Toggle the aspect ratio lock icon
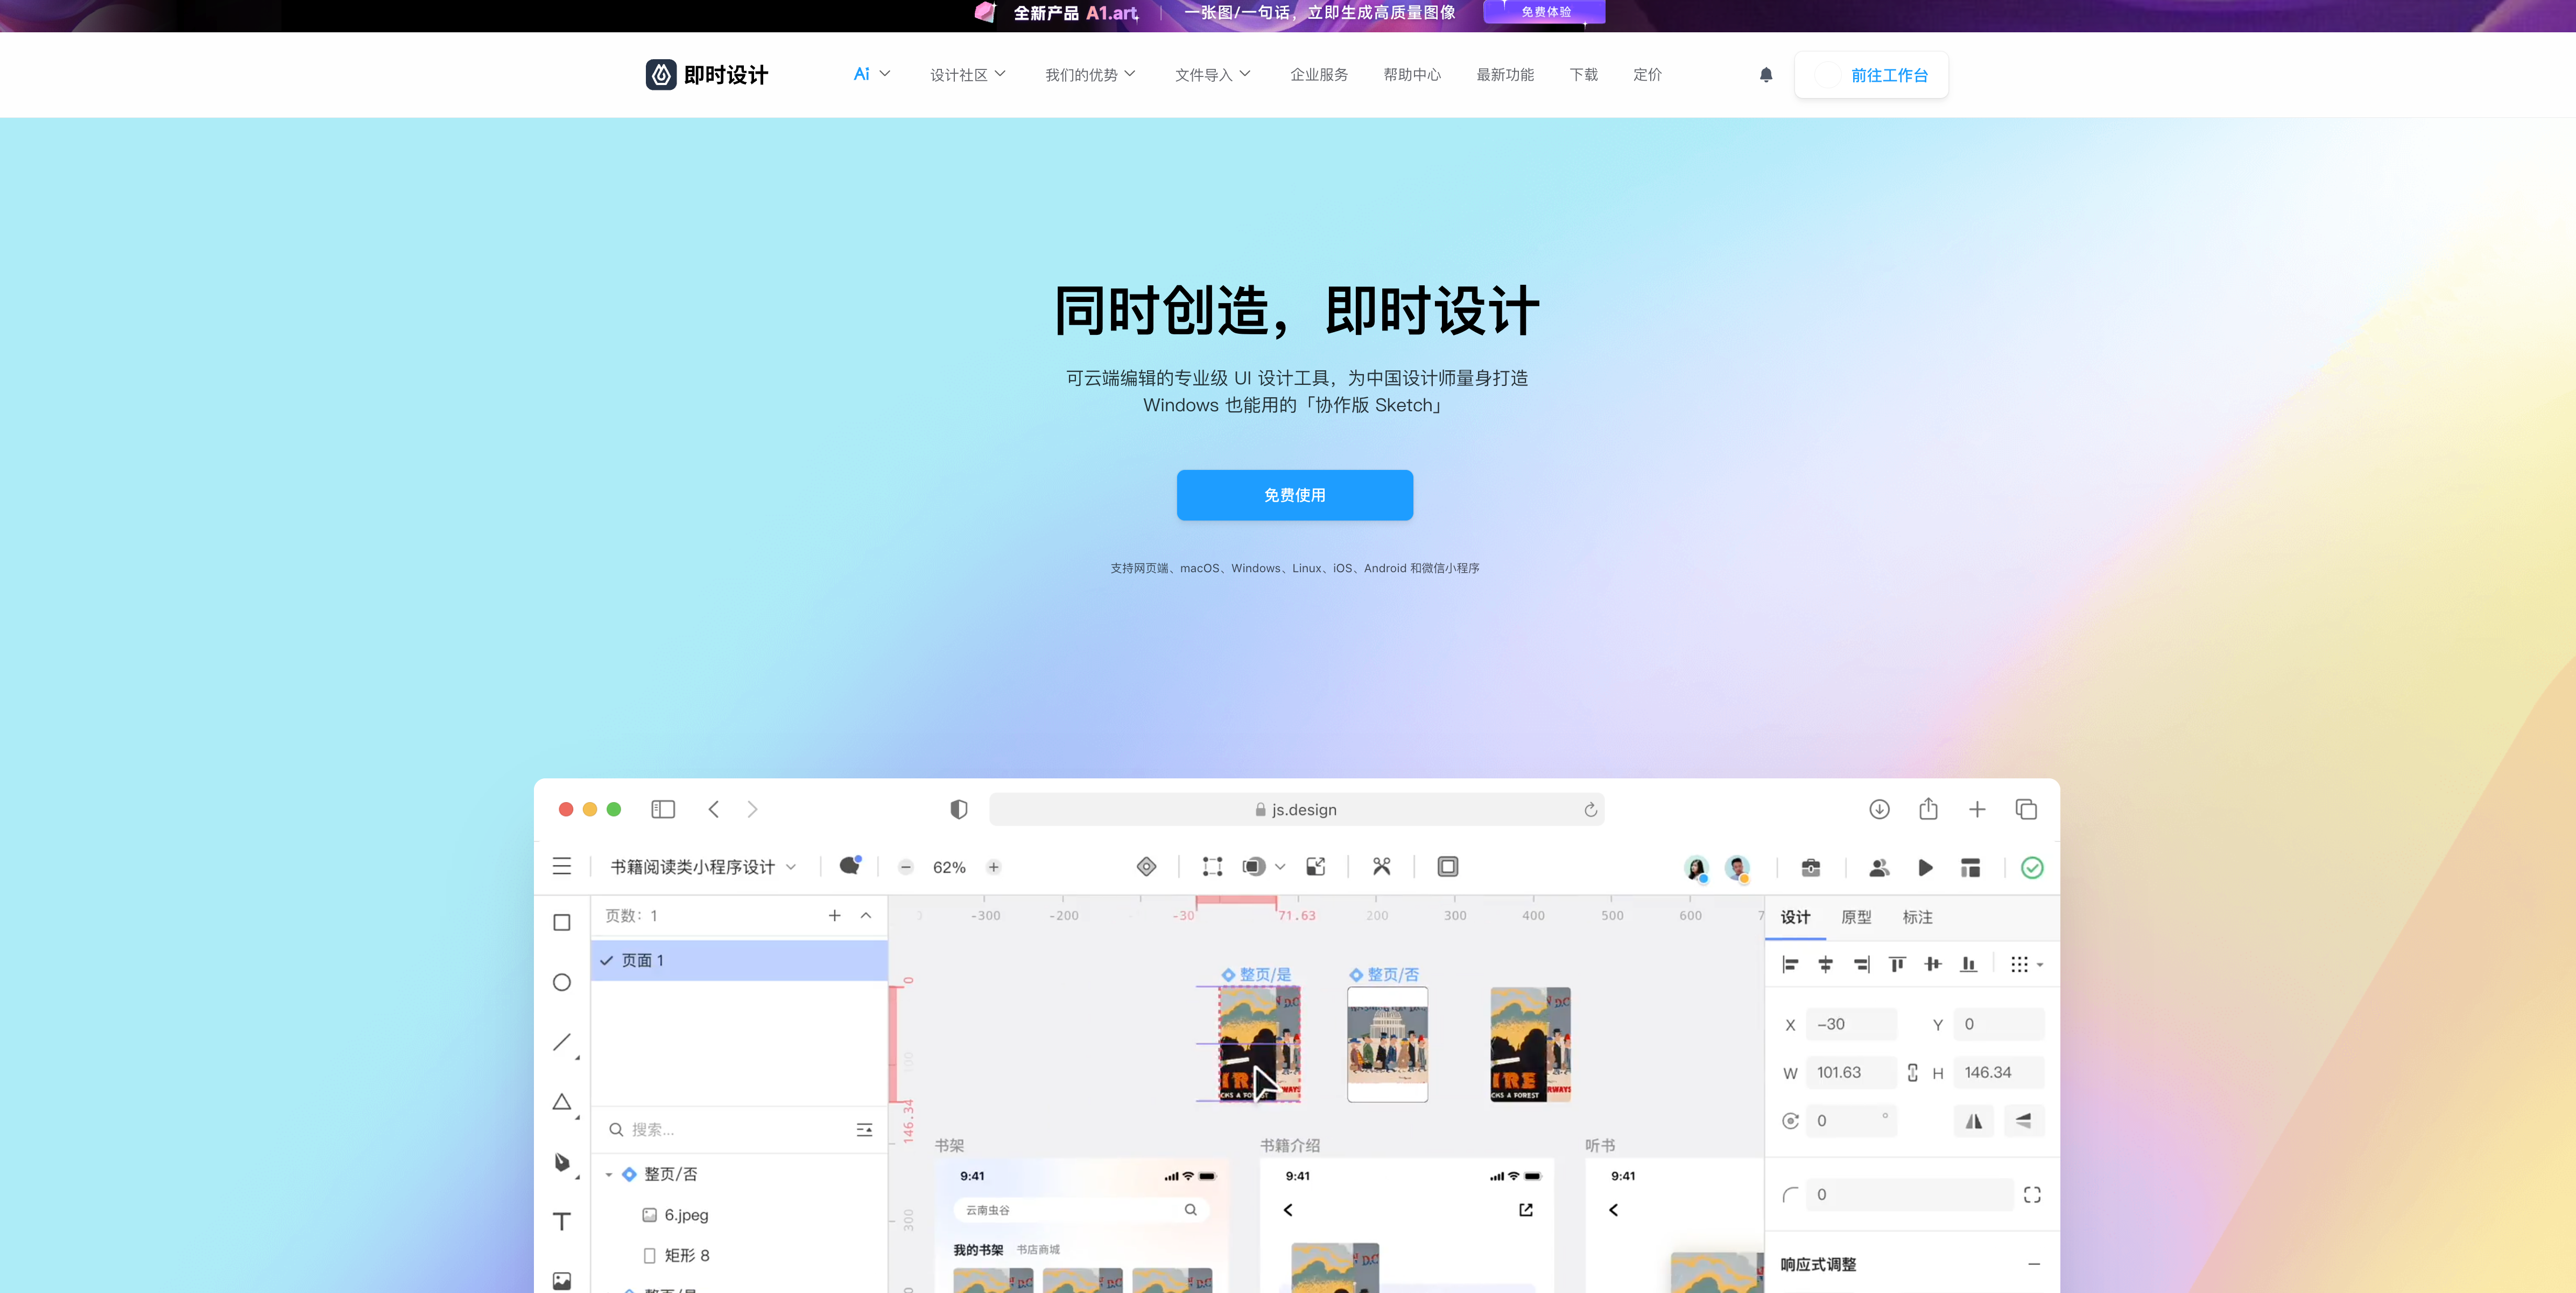The width and height of the screenshot is (2576, 1293). (1912, 1072)
